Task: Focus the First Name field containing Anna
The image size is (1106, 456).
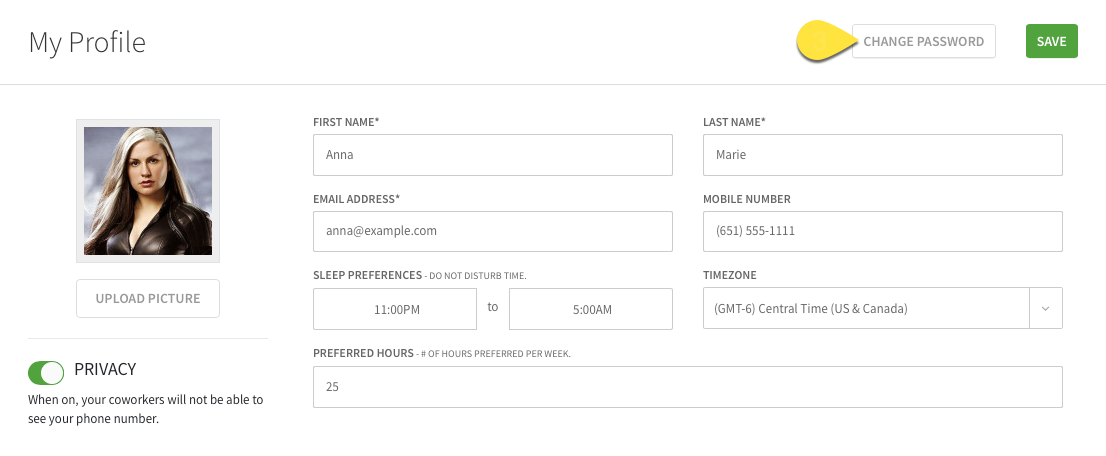Action: tap(492, 155)
